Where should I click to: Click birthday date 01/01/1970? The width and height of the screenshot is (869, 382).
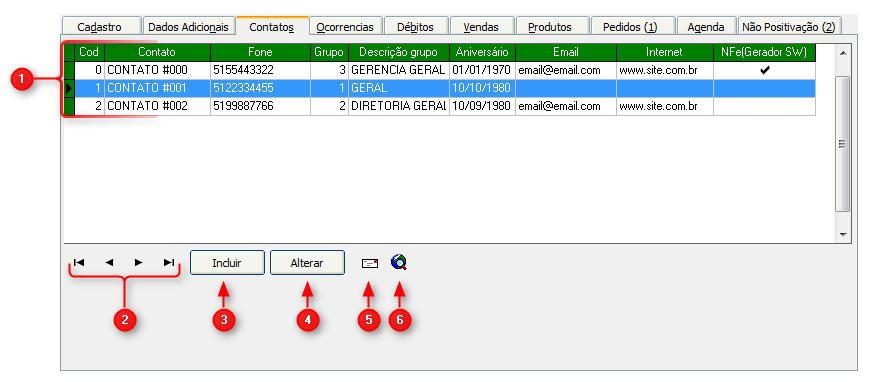click(482, 70)
